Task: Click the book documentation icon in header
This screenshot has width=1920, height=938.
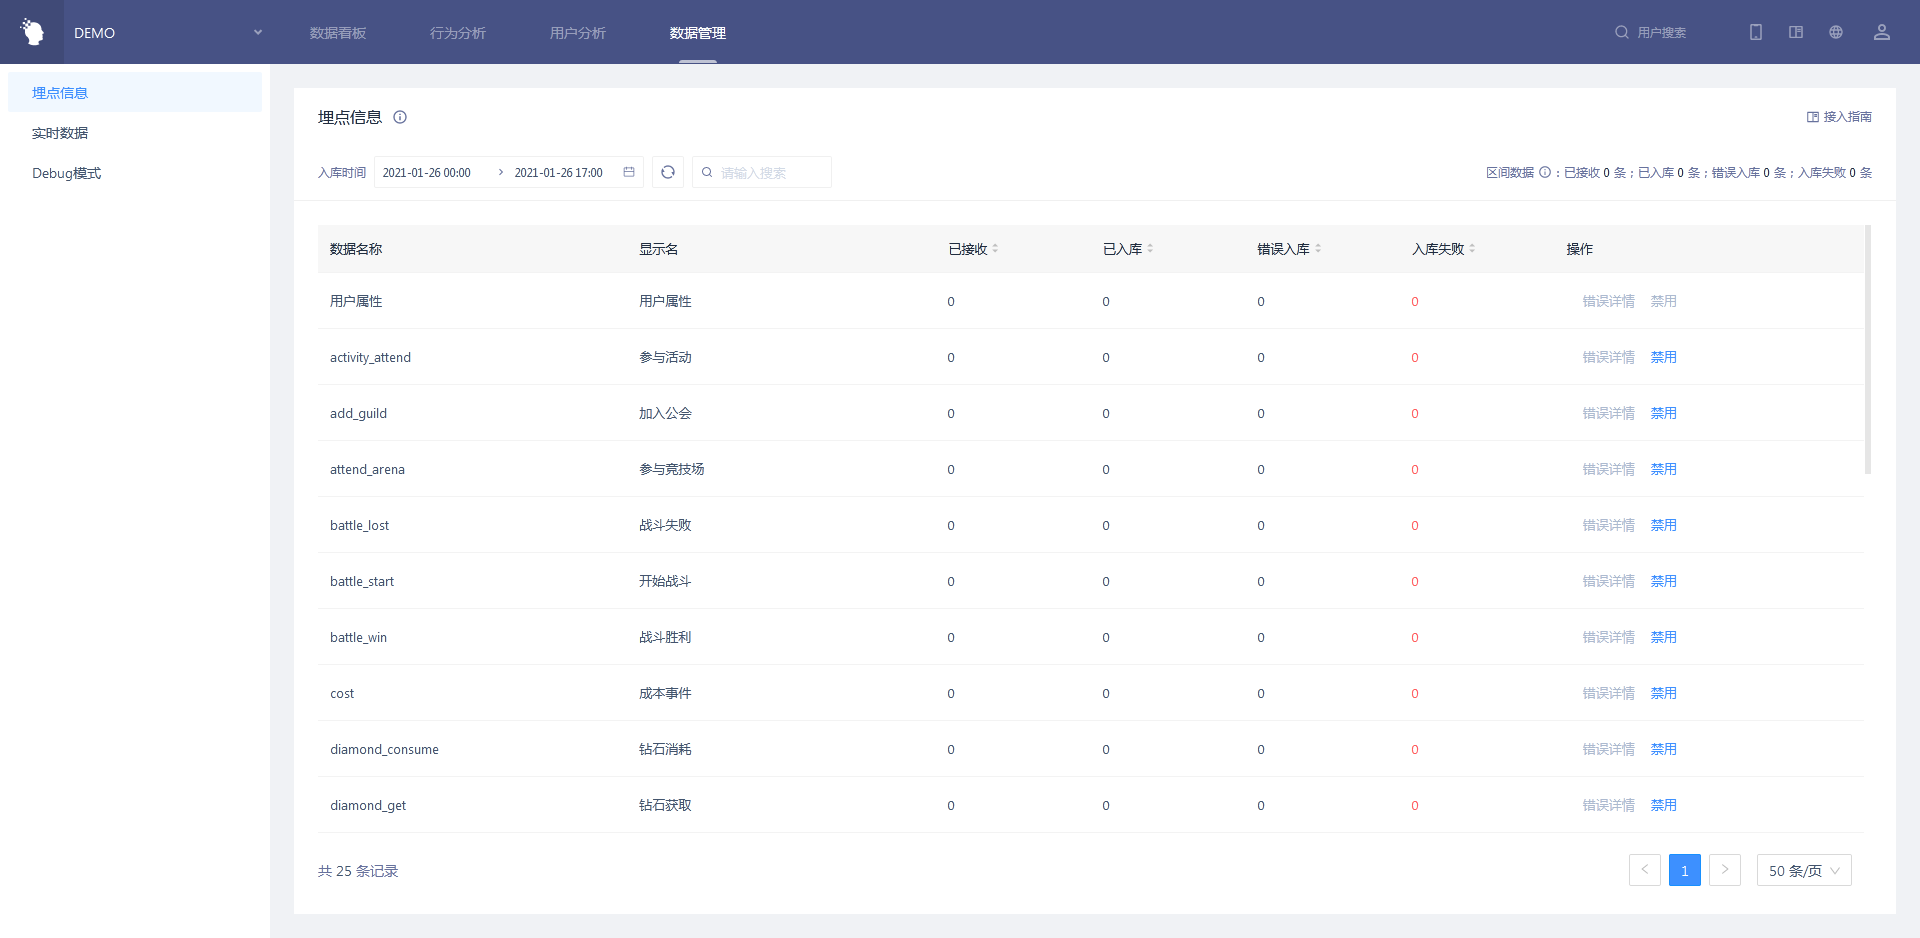Action: click(x=1795, y=32)
